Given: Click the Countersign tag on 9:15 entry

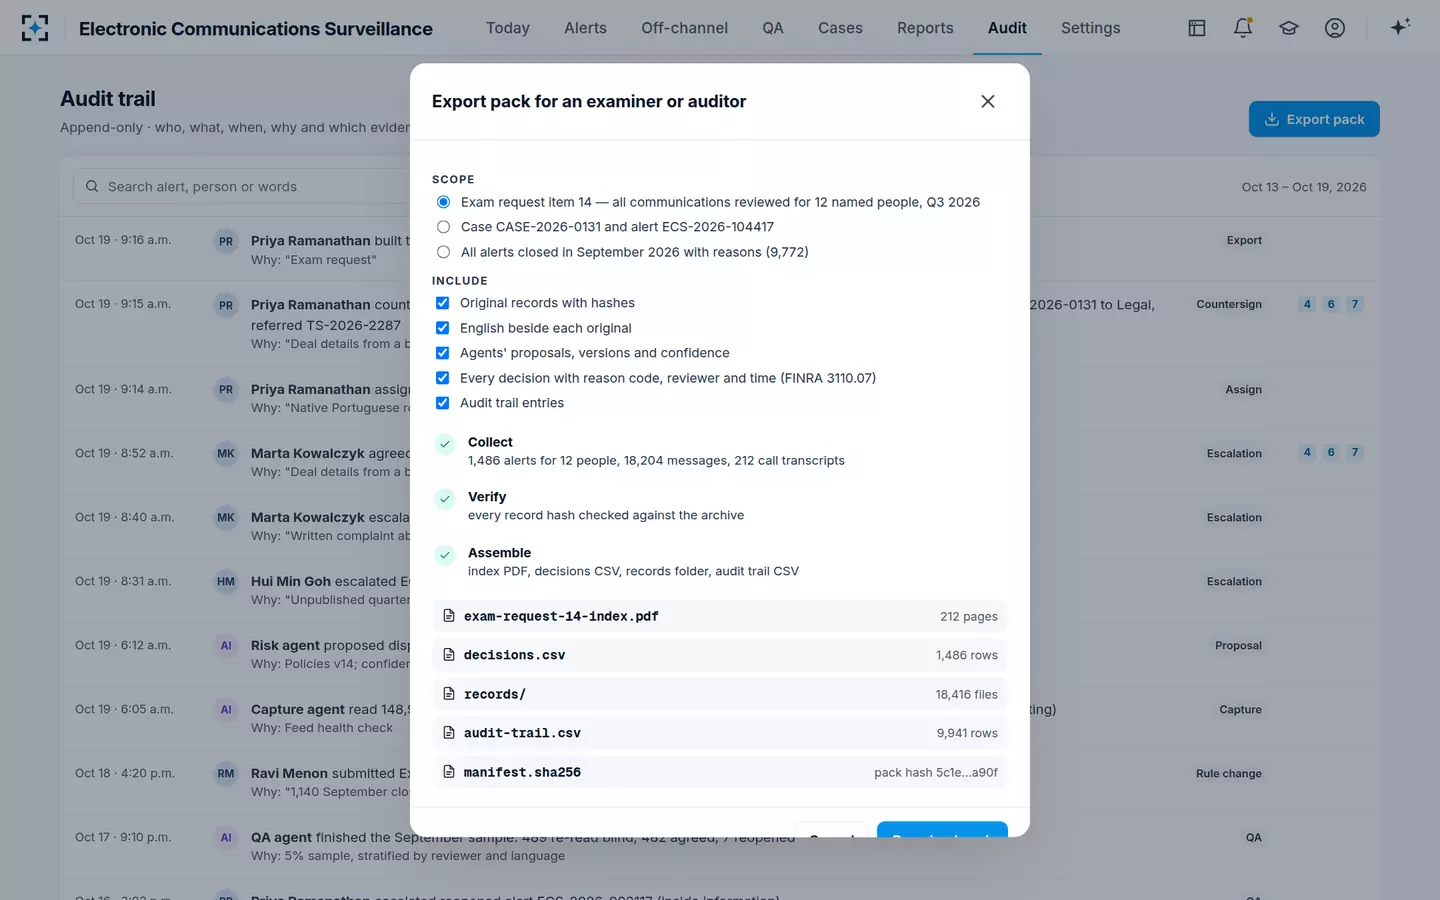Looking at the screenshot, I should click(1229, 304).
